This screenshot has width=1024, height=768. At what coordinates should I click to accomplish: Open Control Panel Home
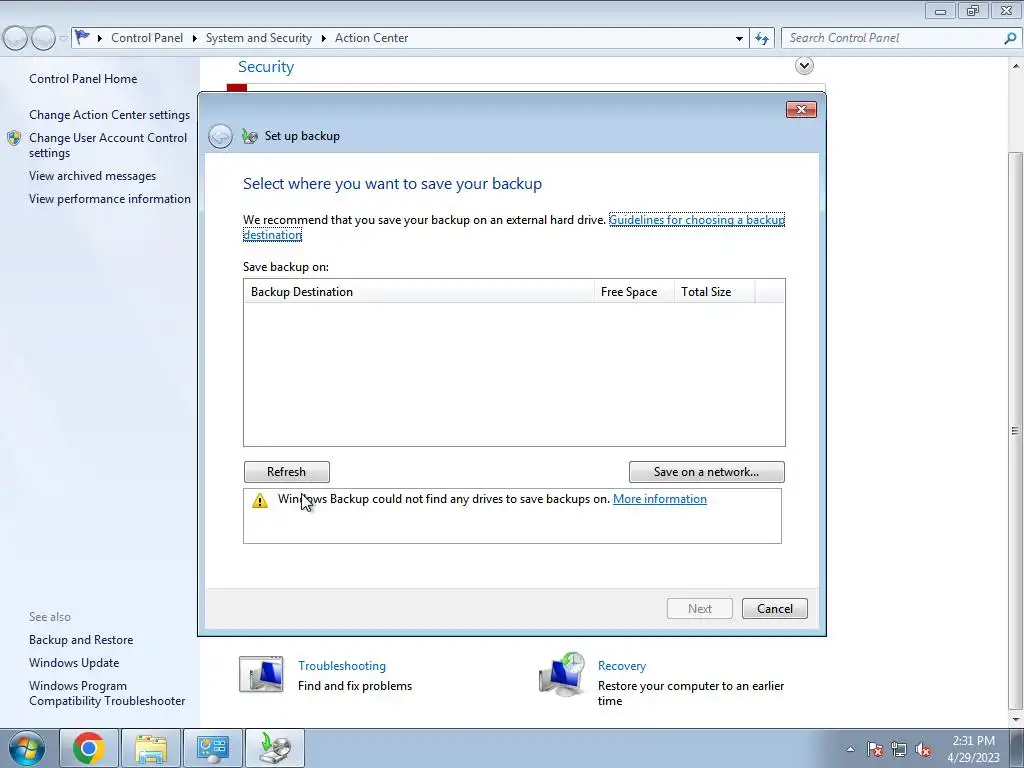[83, 79]
